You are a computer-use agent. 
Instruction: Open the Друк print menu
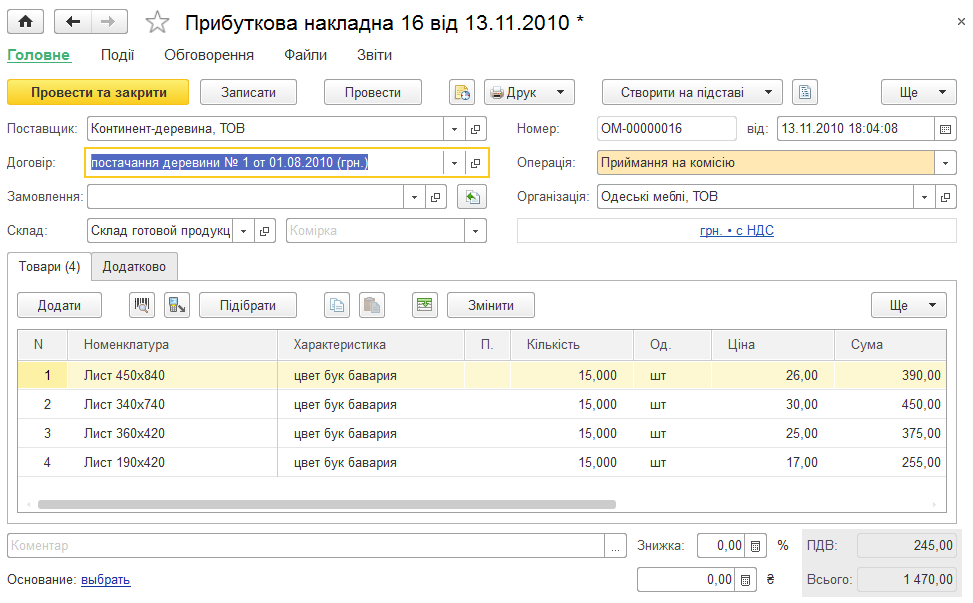[x=529, y=92]
